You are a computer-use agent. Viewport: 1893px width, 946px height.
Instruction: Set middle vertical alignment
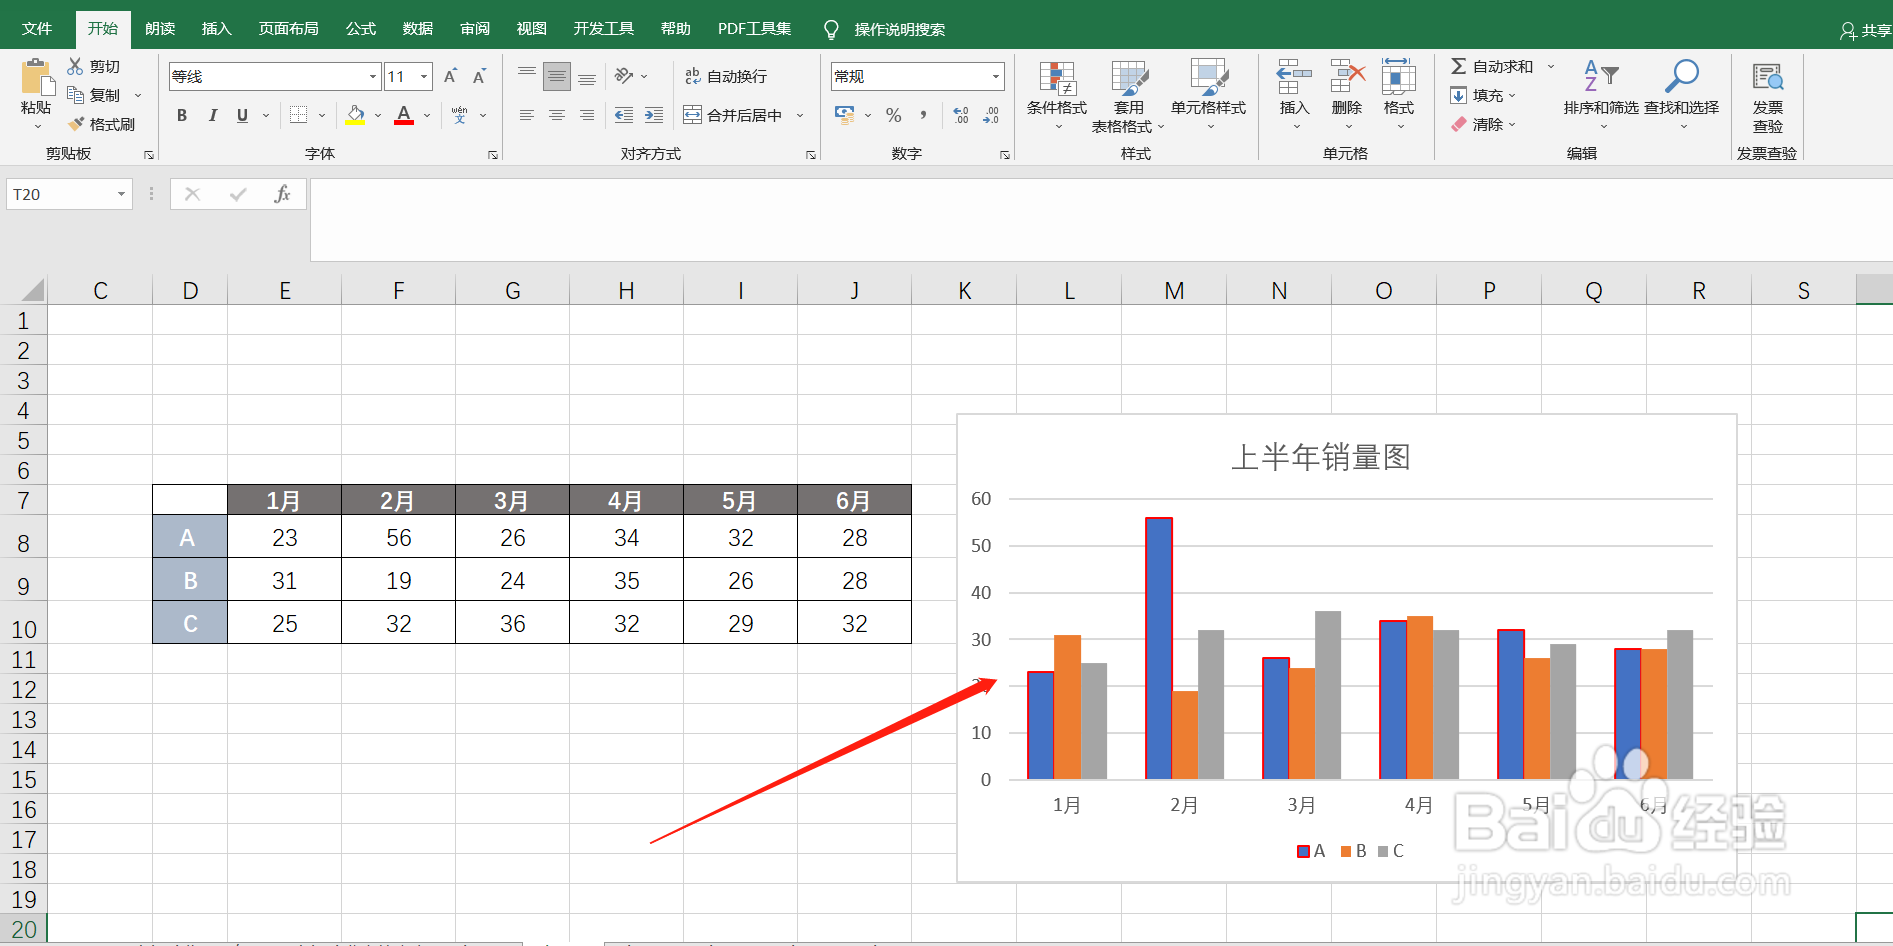[x=557, y=76]
